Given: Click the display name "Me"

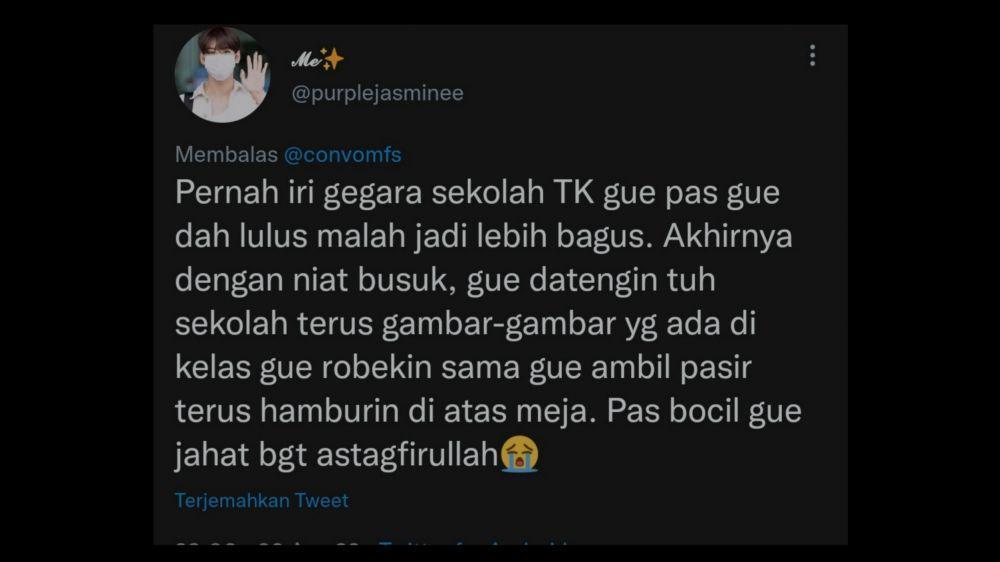Looking at the screenshot, I should (305, 59).
